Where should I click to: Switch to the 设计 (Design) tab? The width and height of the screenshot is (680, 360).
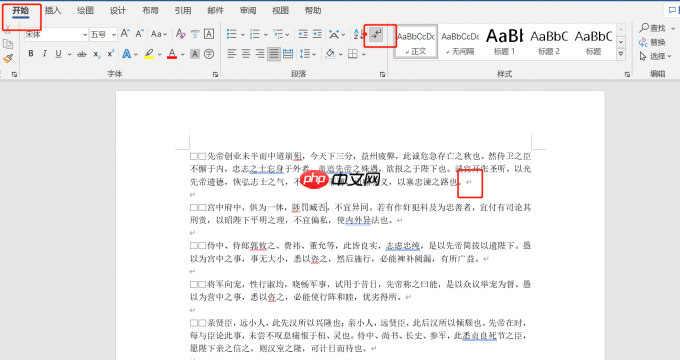click(x=118, y=10)
